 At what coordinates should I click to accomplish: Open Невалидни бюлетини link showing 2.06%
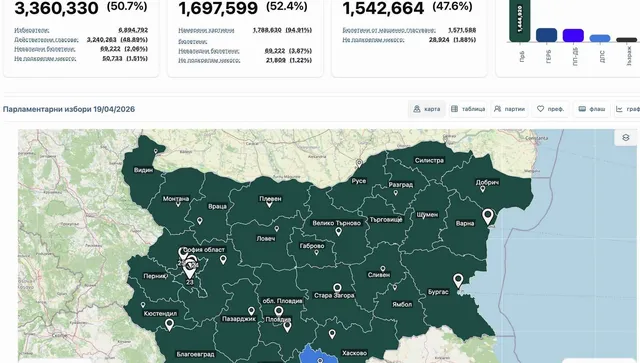click(44, 49)
